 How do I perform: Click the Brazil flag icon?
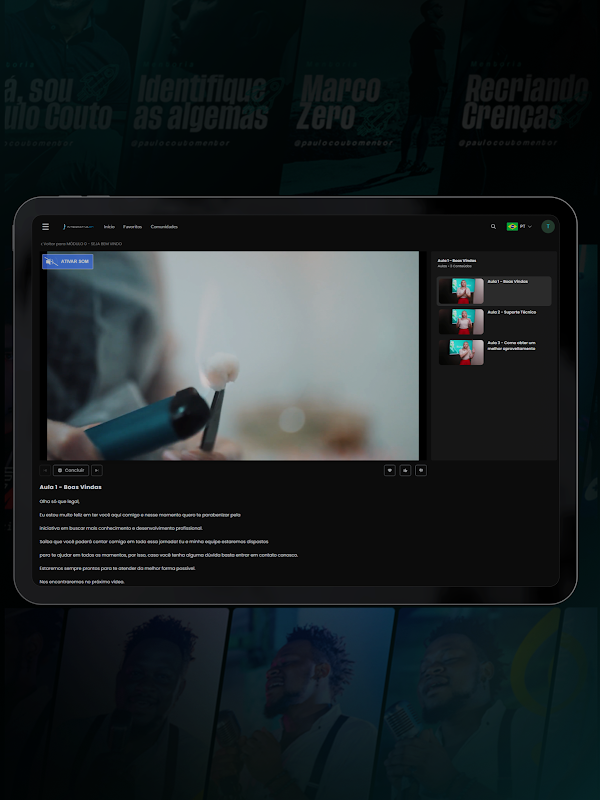512,227
